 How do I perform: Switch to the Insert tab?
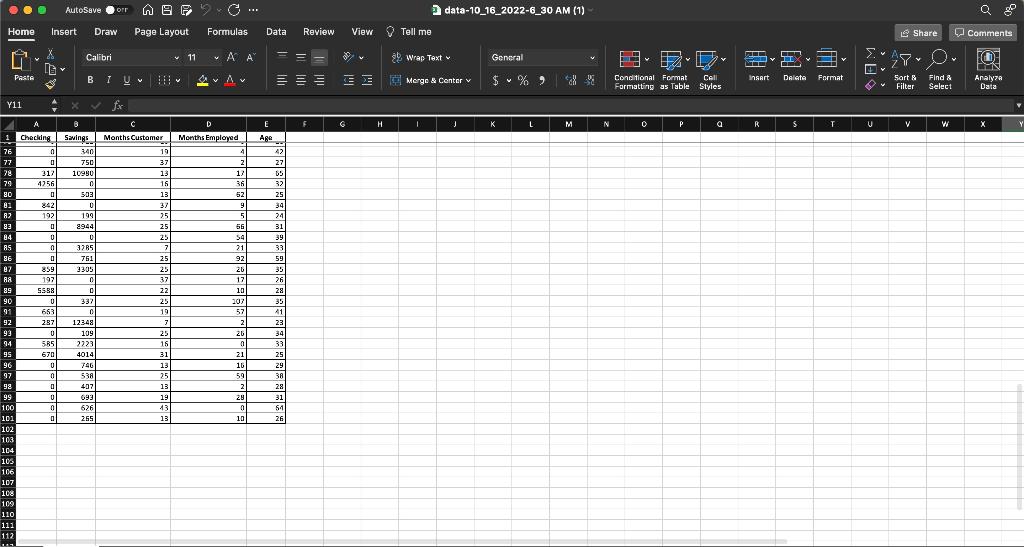[64, 31]
